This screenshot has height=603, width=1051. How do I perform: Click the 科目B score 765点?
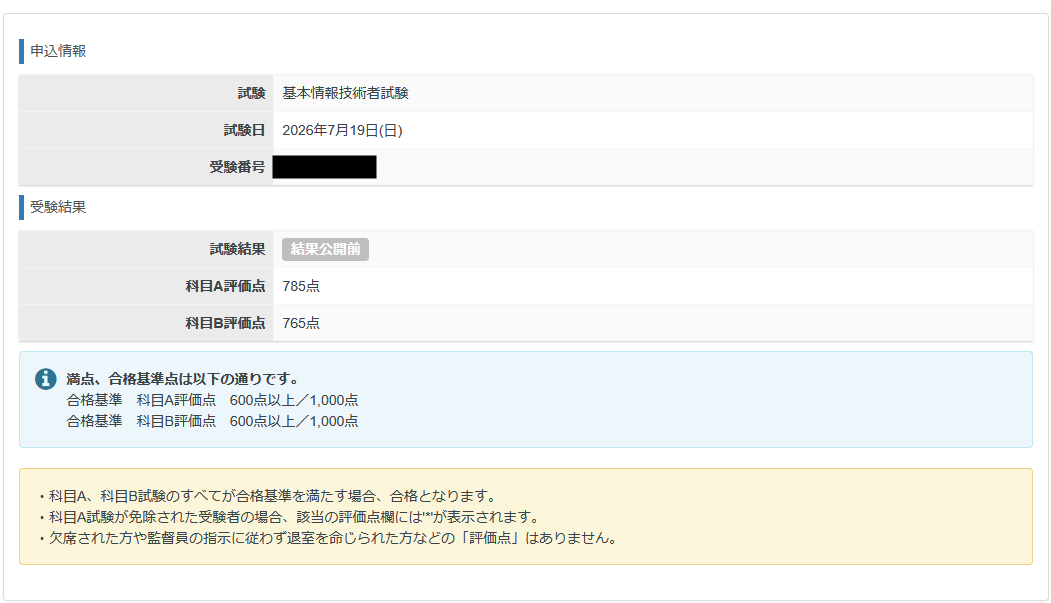(x=301, y=323)
